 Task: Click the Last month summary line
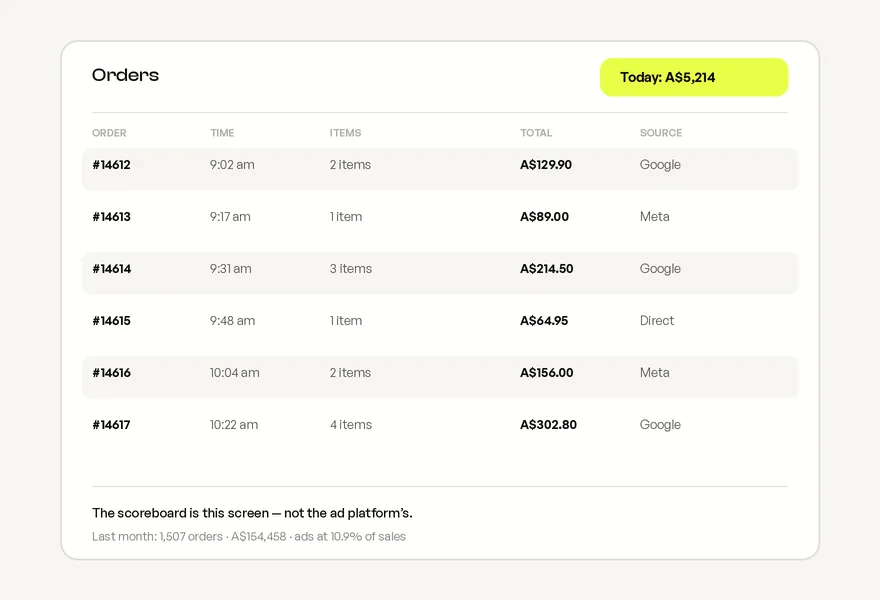pyautogui.click(x=249, y=537)
